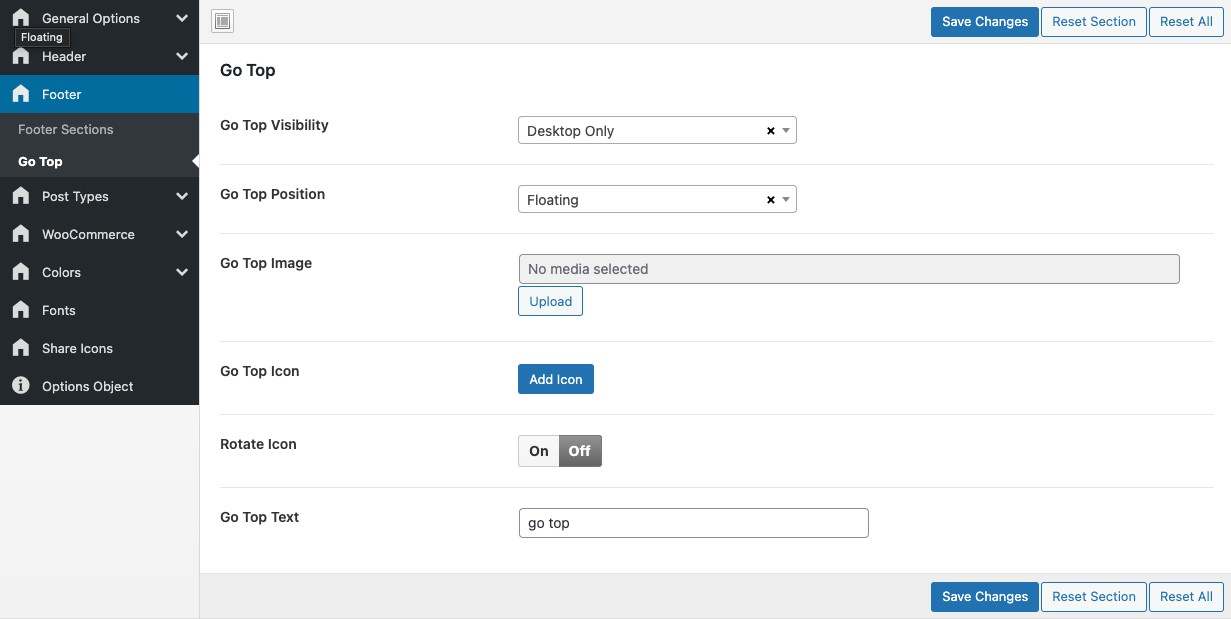Expand the WooCommerce chevron
The width and height of the screenshot is (1231, 619).
coord(182,234)
